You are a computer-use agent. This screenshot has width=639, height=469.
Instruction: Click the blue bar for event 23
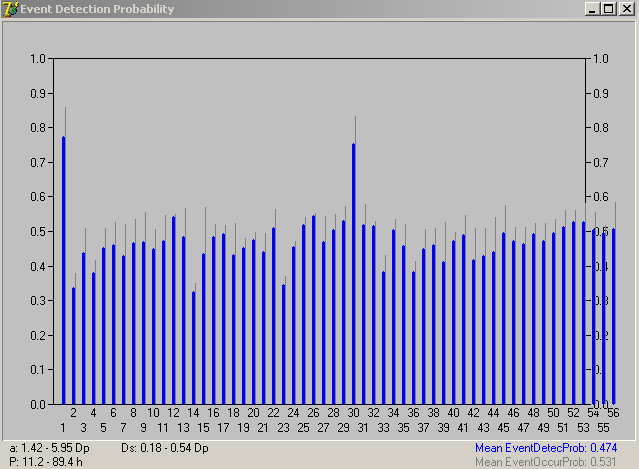click(x=284, y=345)
